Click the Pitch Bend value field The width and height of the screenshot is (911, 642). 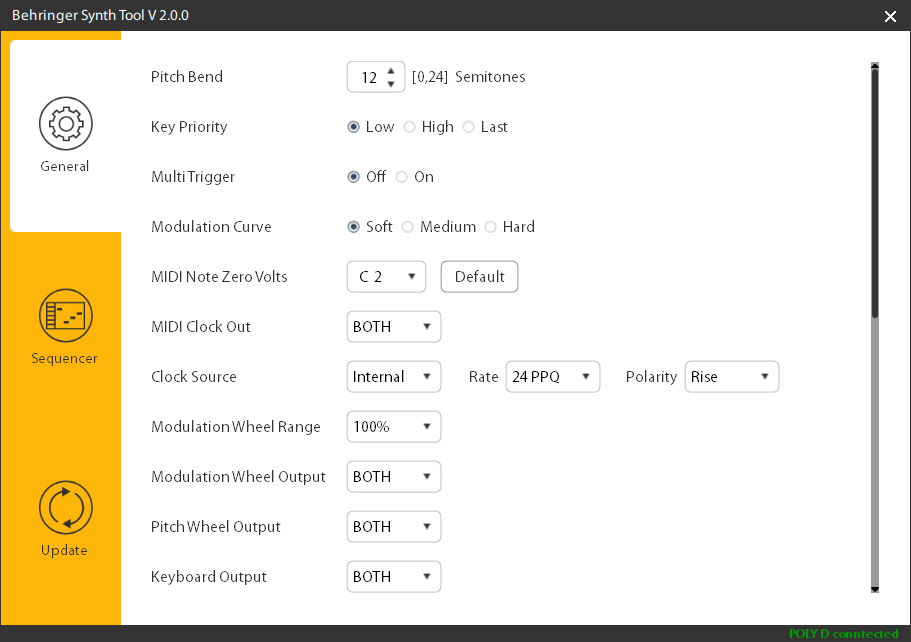[x=367, y=77]
